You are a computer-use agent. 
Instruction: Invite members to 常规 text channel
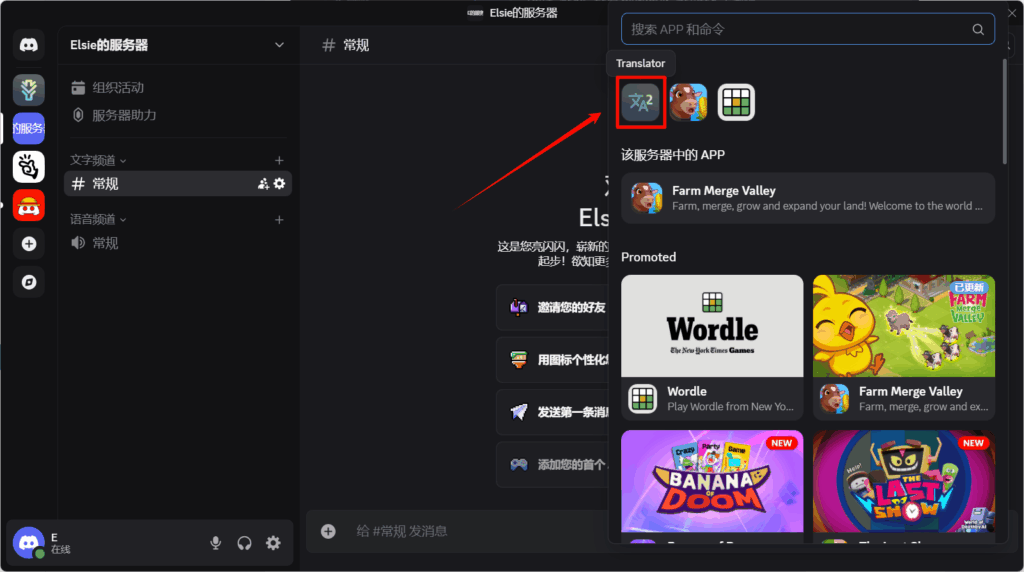[263, 184]
